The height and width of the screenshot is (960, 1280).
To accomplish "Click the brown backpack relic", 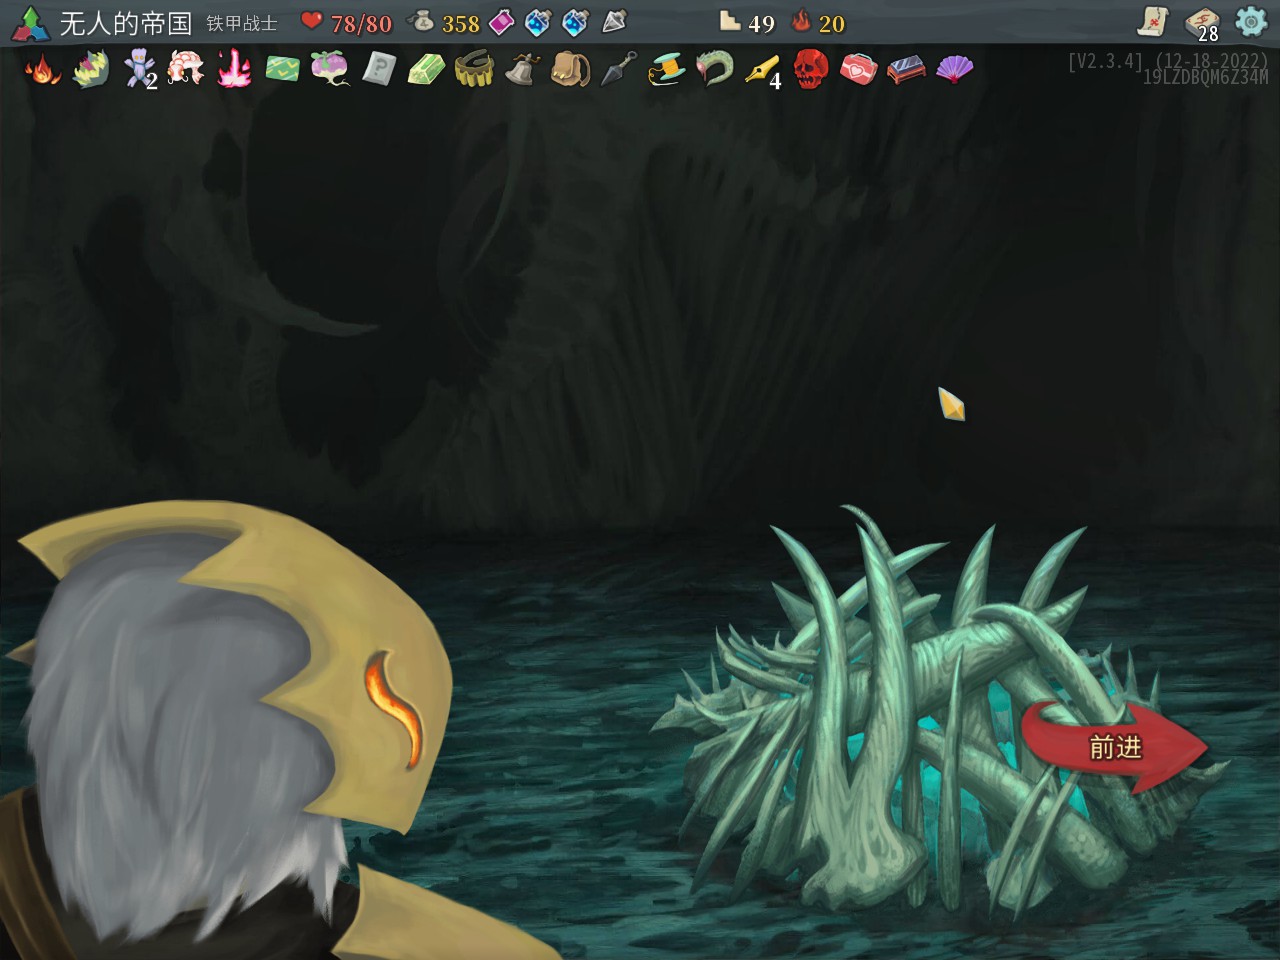I will [570, 69].
